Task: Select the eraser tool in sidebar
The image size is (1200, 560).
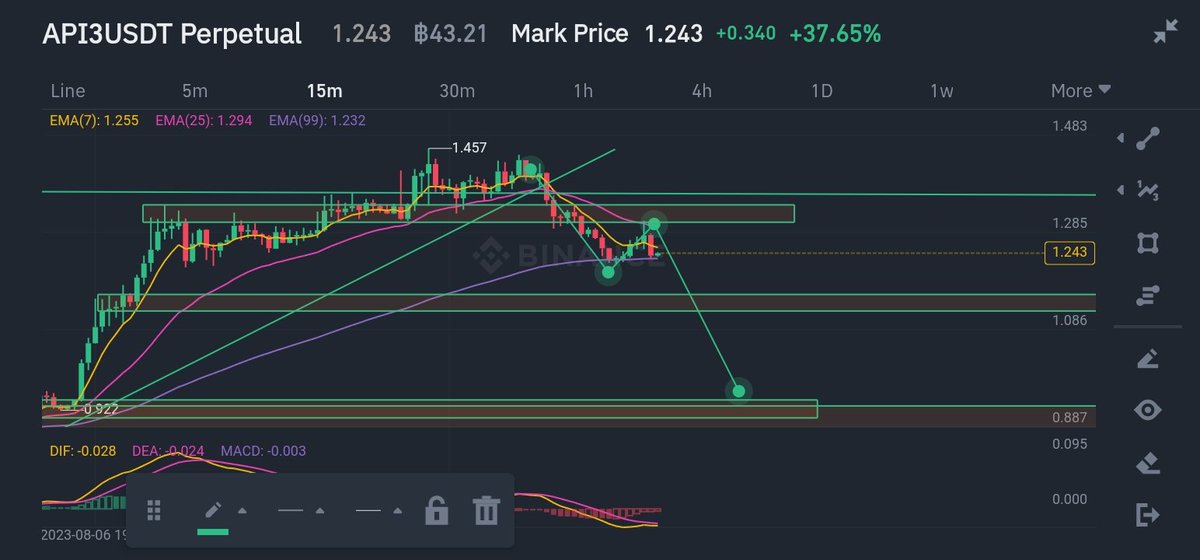Action: 1148,463
